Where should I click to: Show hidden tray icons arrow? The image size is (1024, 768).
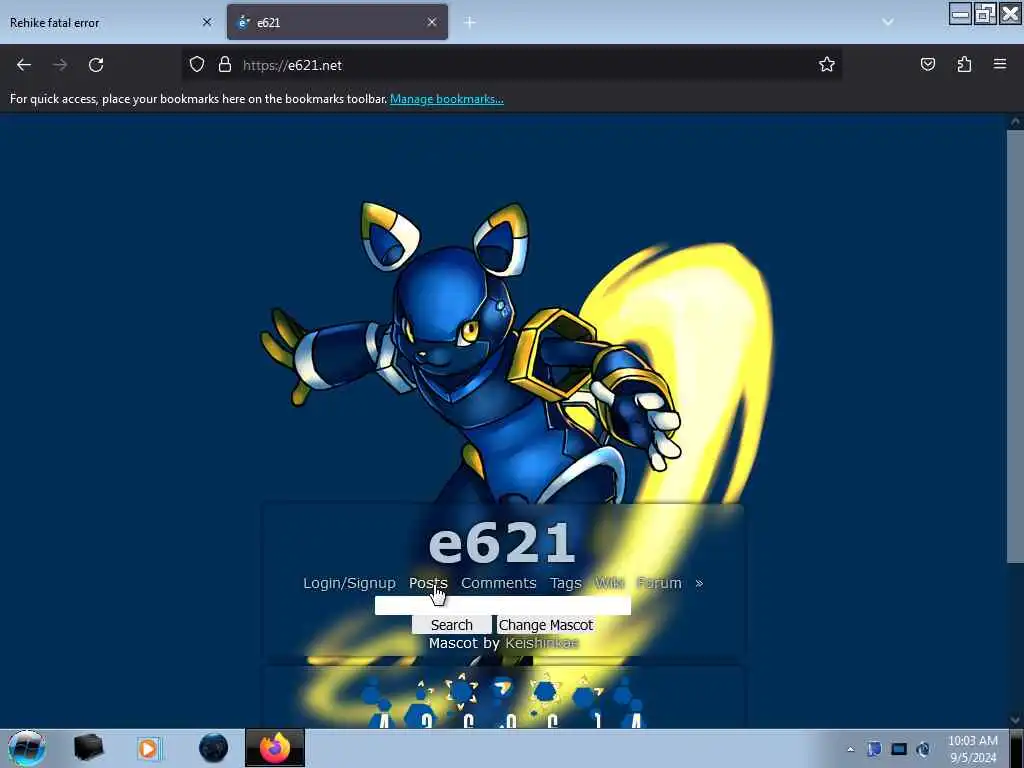click(850, 749)
